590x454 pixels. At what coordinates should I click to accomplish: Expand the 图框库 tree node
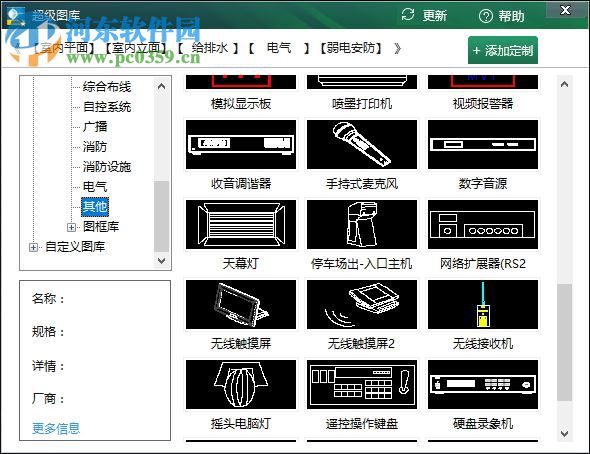coord(71,227)
